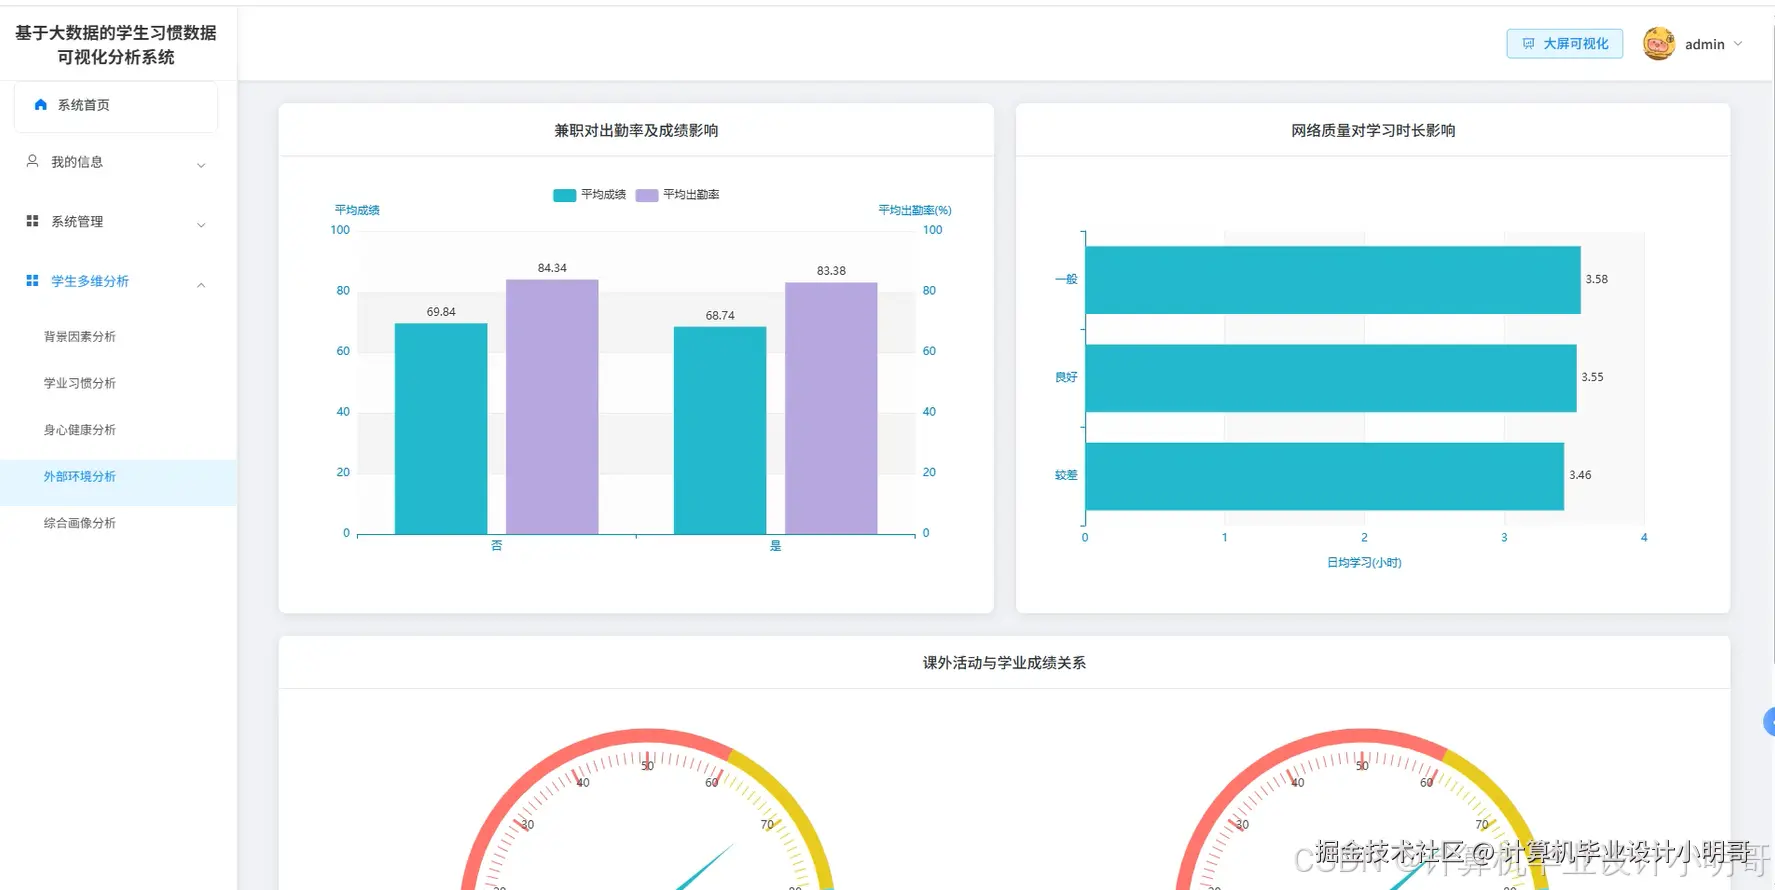The width and height of the screenshot is (1775, 890).
Task: Click the 平均出勤率(%) axis label
Action: coord(915,210)
